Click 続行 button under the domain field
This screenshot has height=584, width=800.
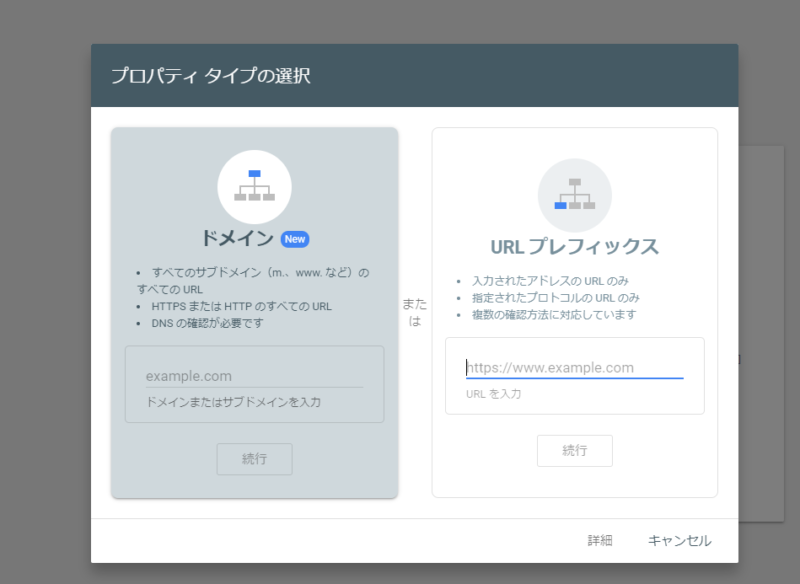point(255,459)
